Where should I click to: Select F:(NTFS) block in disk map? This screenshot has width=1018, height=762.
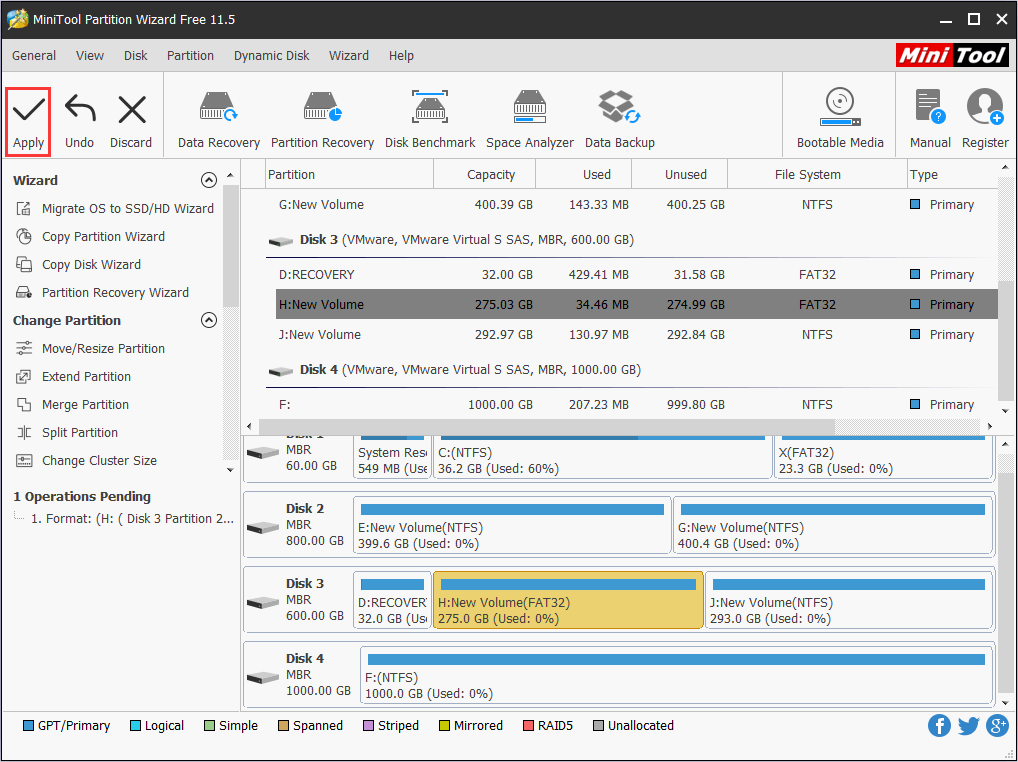[676, 676]
